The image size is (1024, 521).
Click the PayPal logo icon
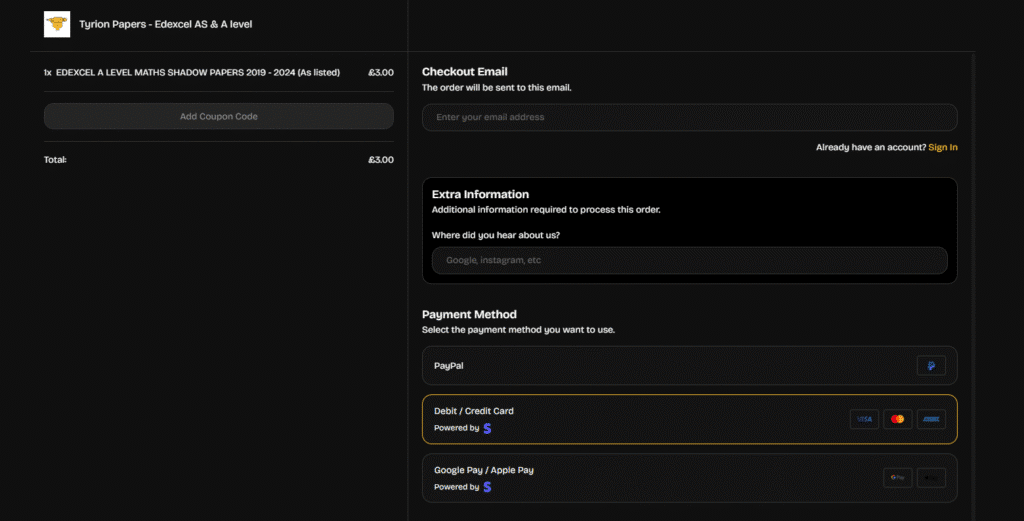click(931, 366)
